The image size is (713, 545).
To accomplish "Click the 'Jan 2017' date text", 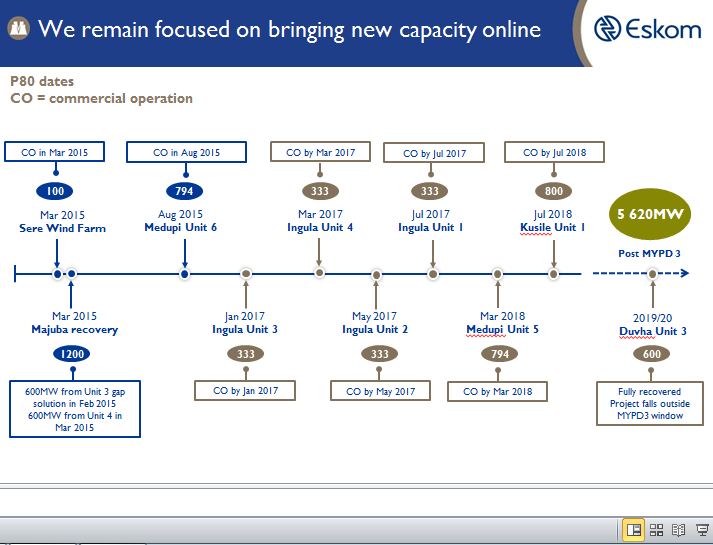I will 245,316.
